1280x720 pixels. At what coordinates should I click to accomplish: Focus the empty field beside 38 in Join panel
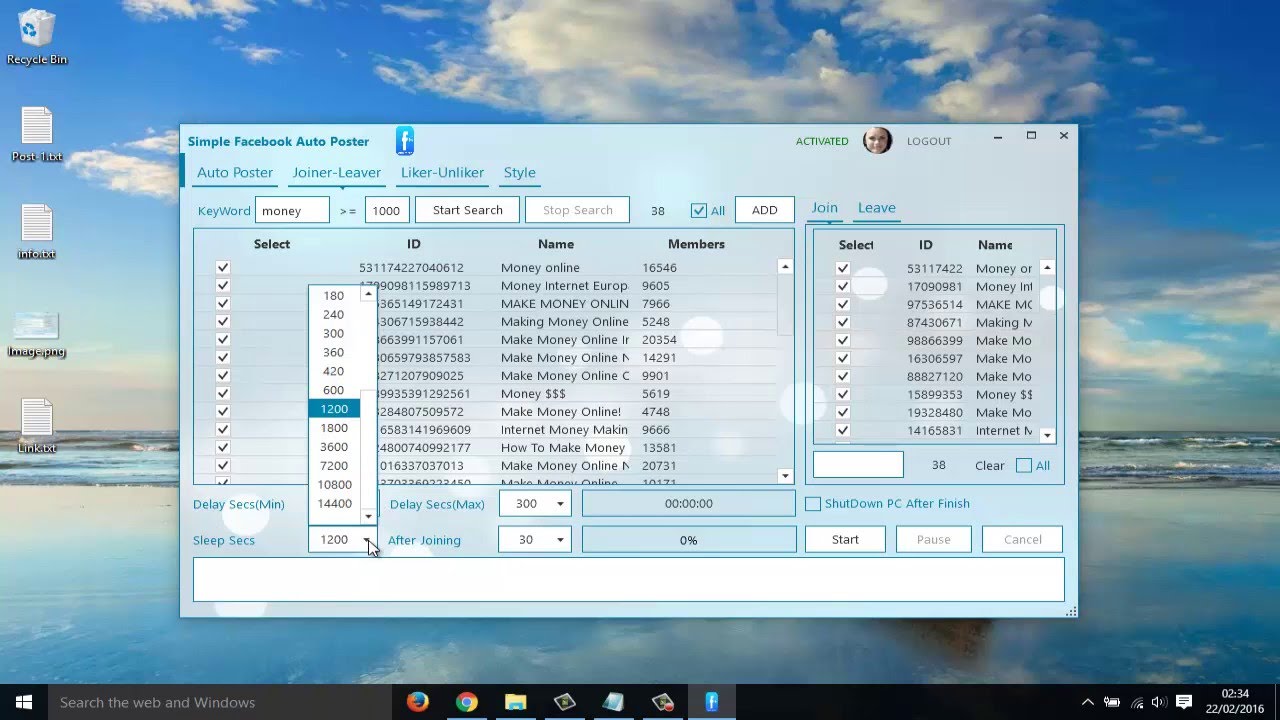pyautogui.click(x=858, y=465)
